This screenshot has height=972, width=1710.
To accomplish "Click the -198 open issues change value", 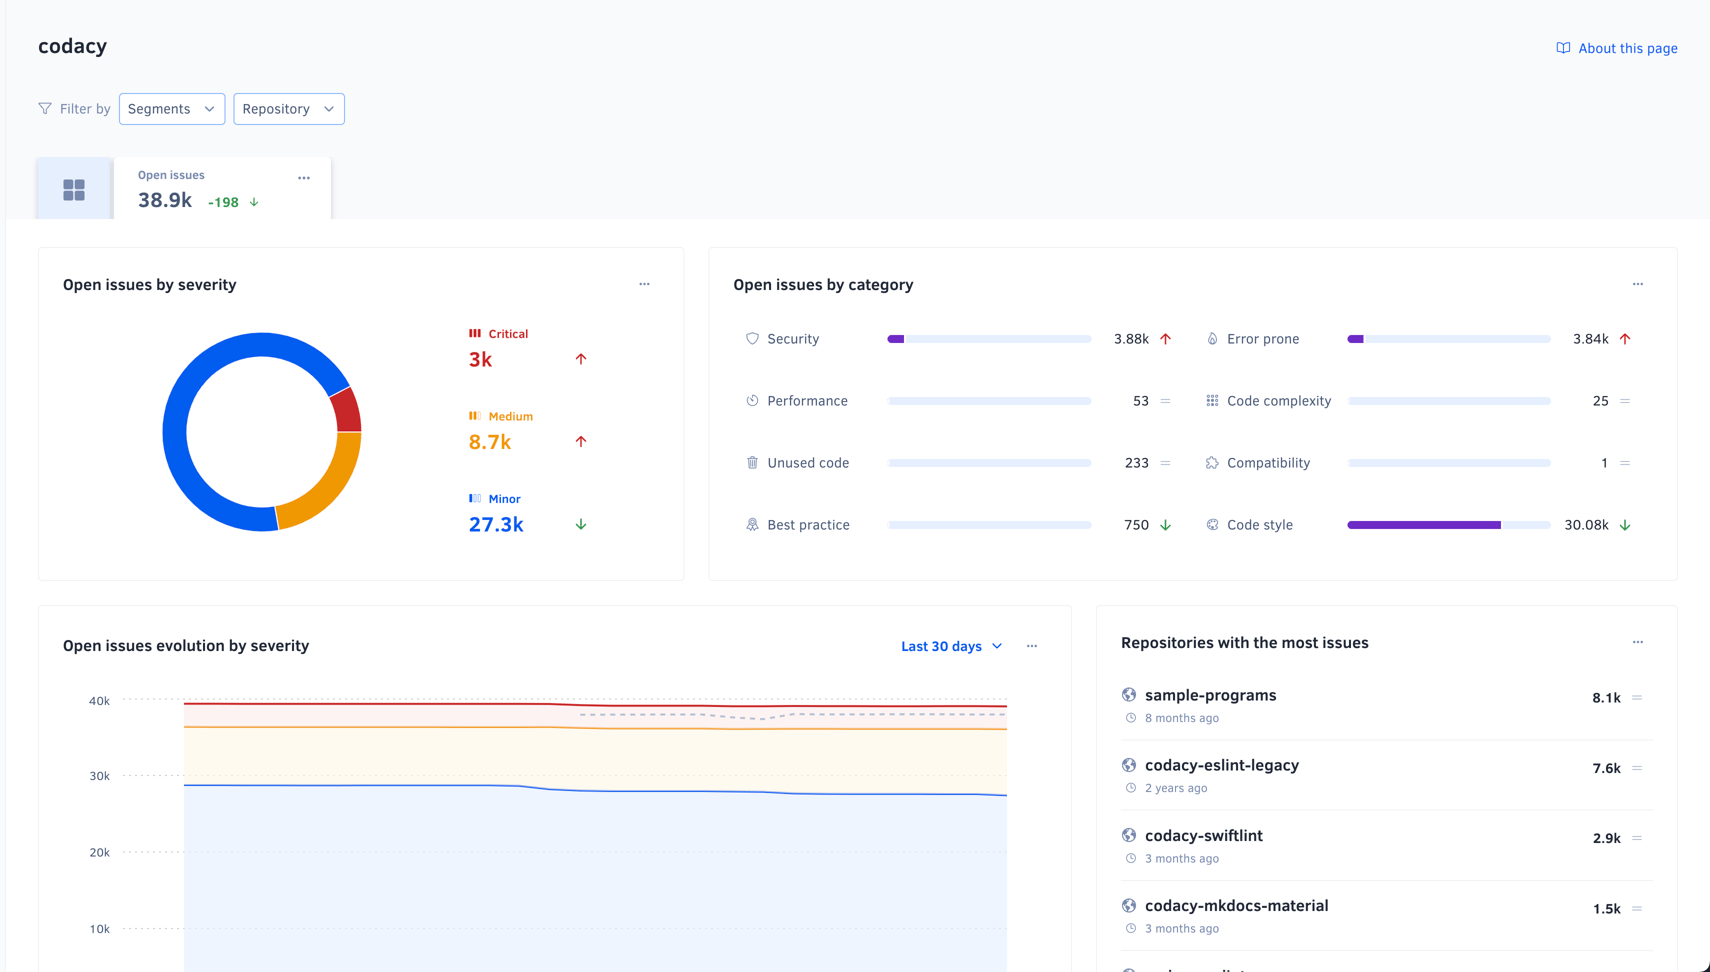I will [x=223, y=202].
